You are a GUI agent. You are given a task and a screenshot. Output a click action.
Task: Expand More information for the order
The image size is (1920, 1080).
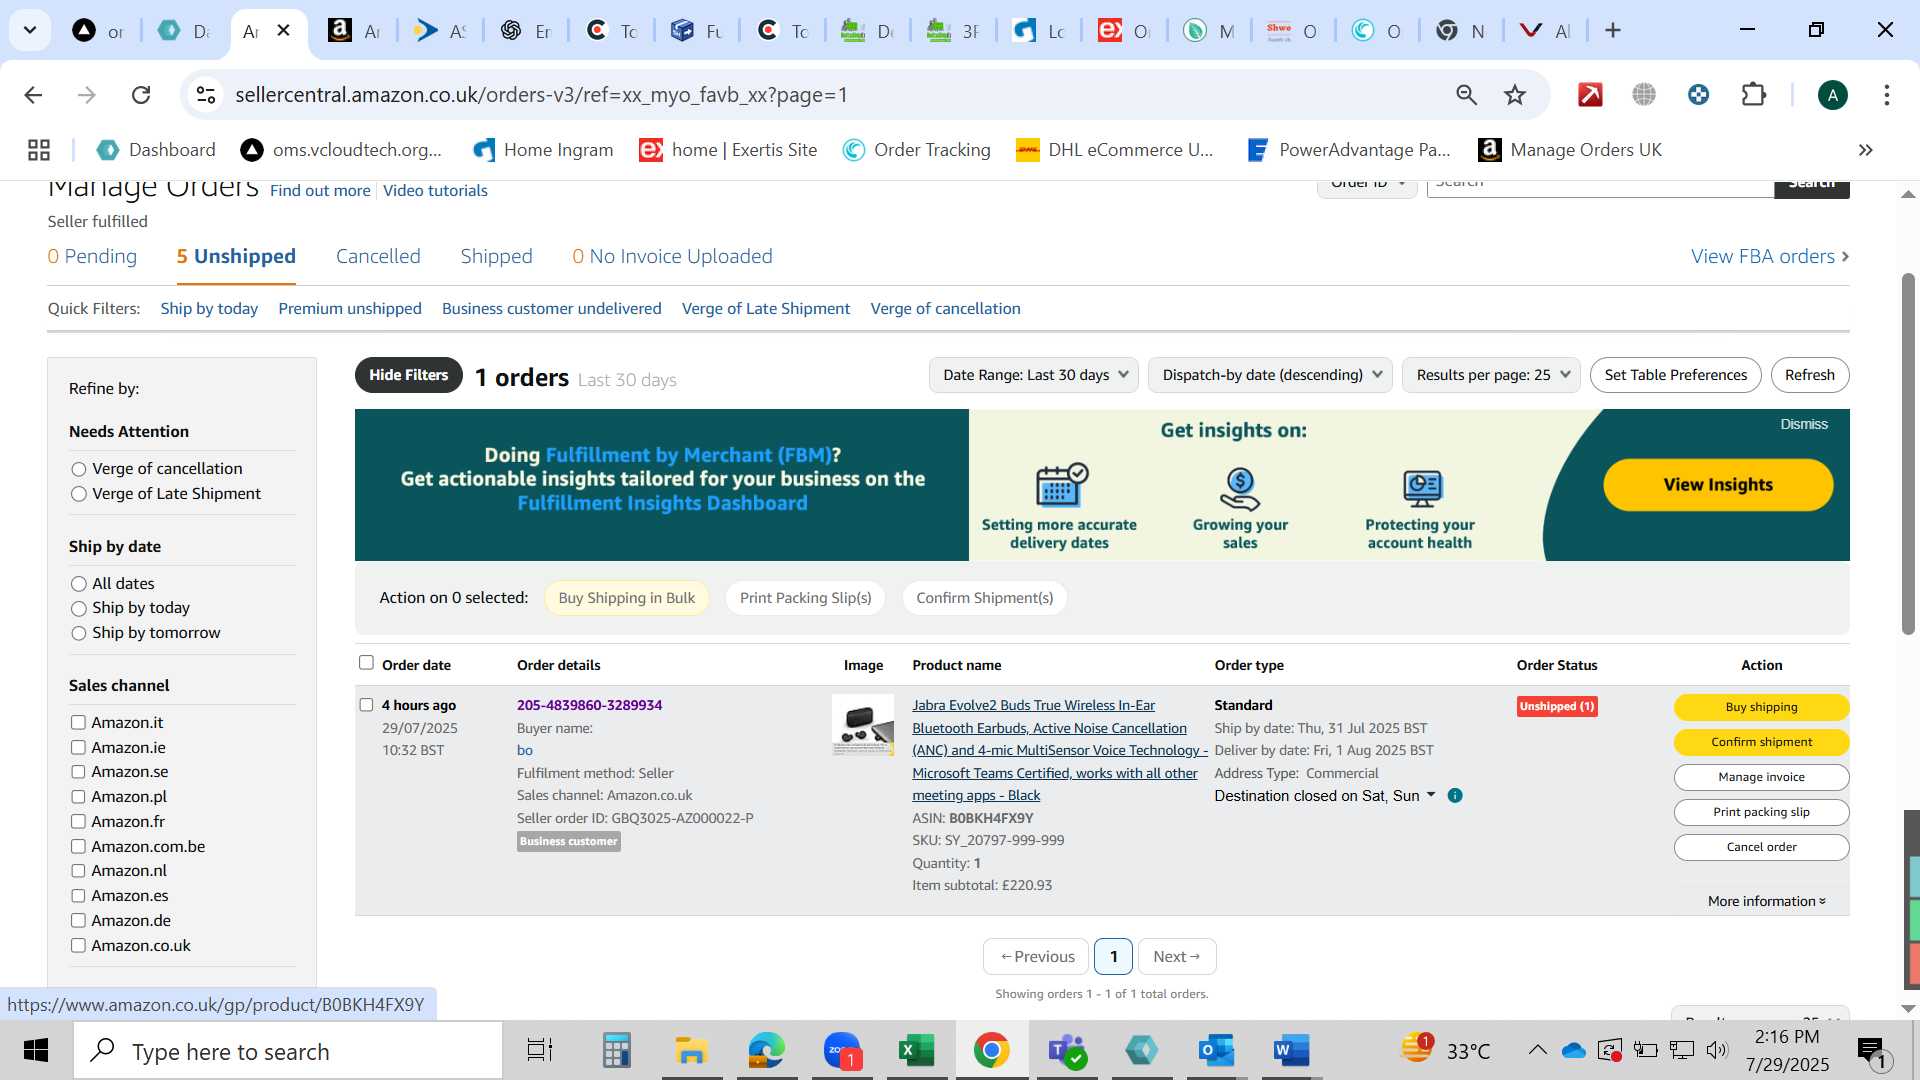click(x=1767, y=901)
